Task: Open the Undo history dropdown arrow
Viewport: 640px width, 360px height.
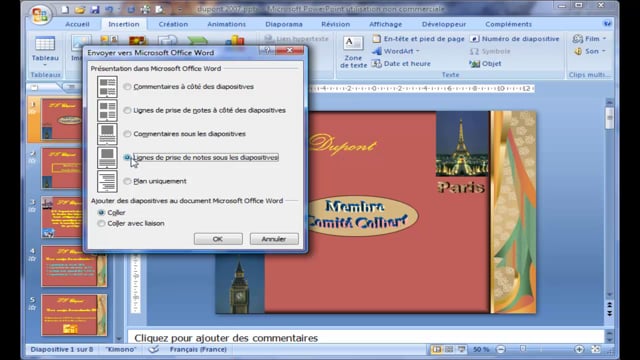Action: 119,9
